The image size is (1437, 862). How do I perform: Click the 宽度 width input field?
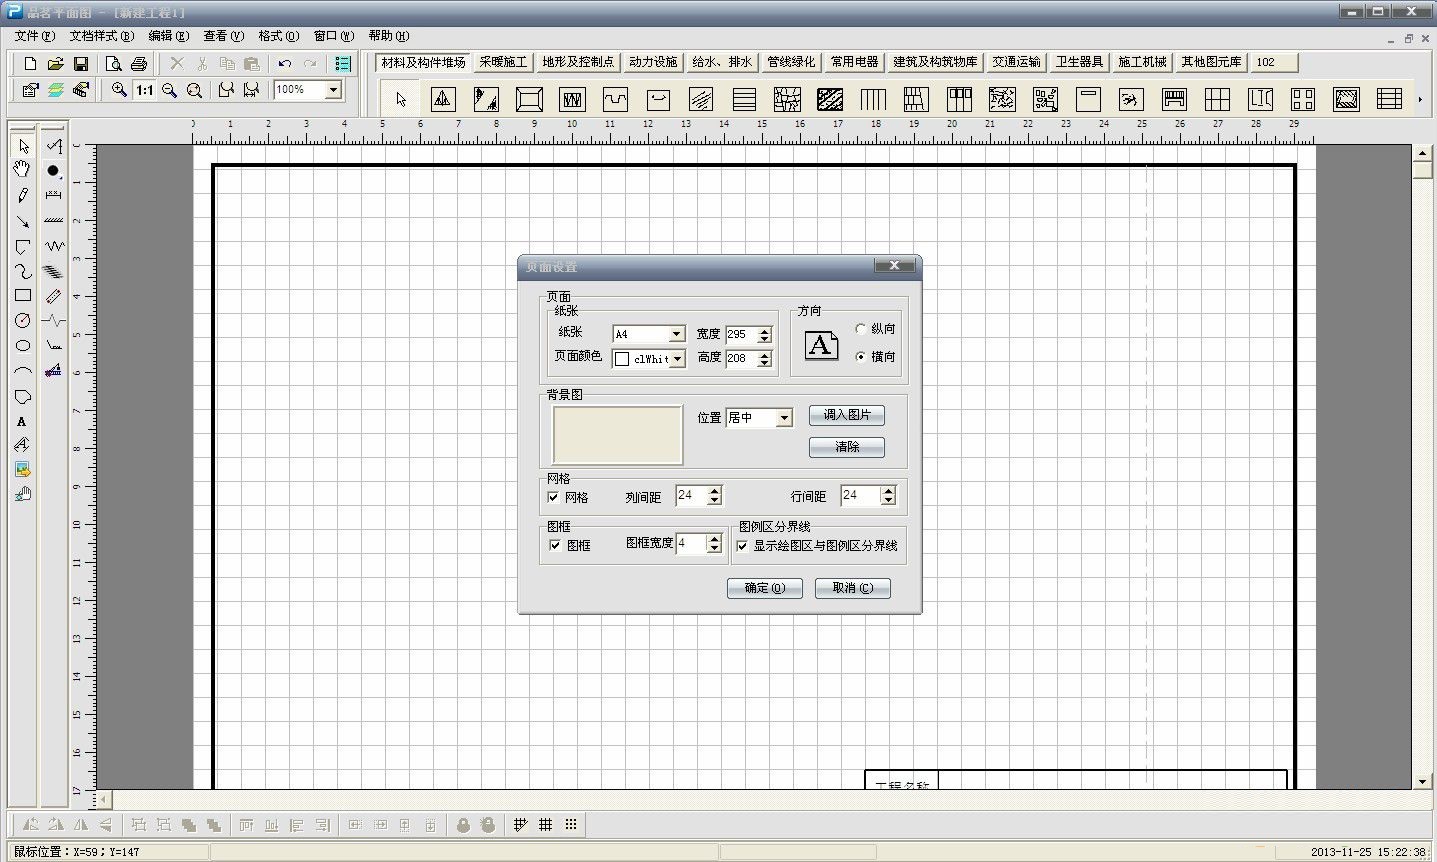(x=740, y=334)
